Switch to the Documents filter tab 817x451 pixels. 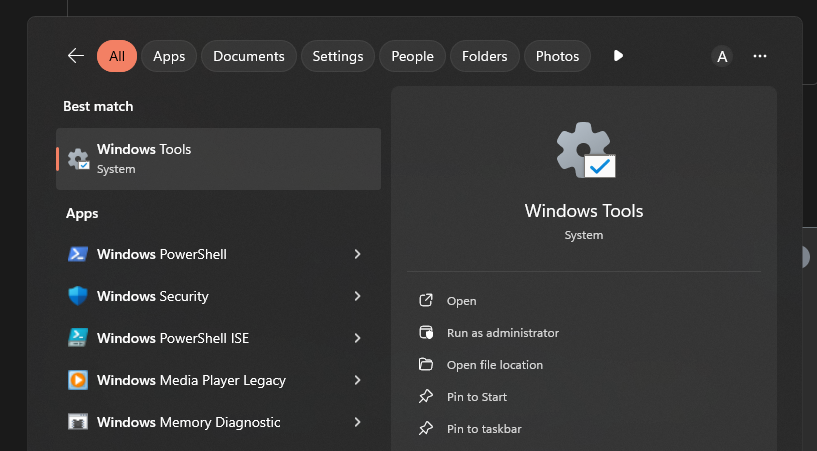click(249, 56)
